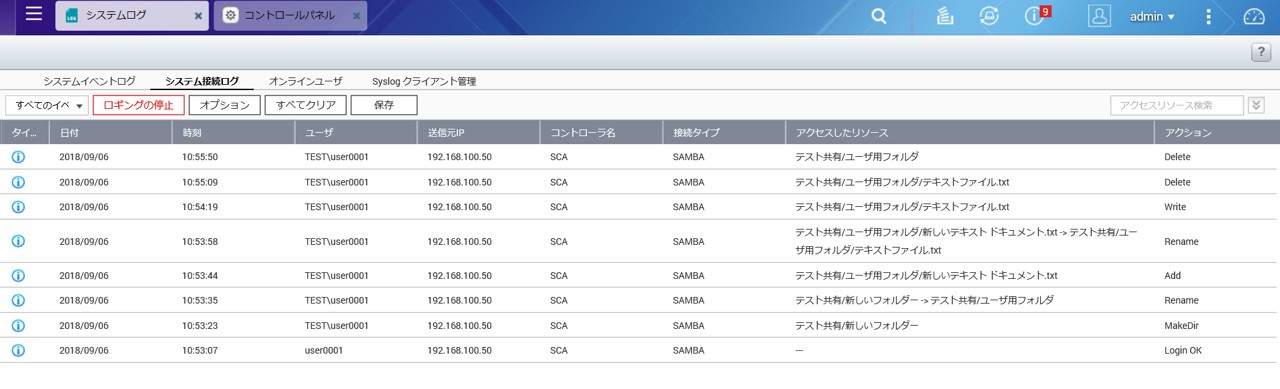Click the Rename cell in 10:53:35 row
This screenshot has width=1280, height=389.
coord(1181,300)
